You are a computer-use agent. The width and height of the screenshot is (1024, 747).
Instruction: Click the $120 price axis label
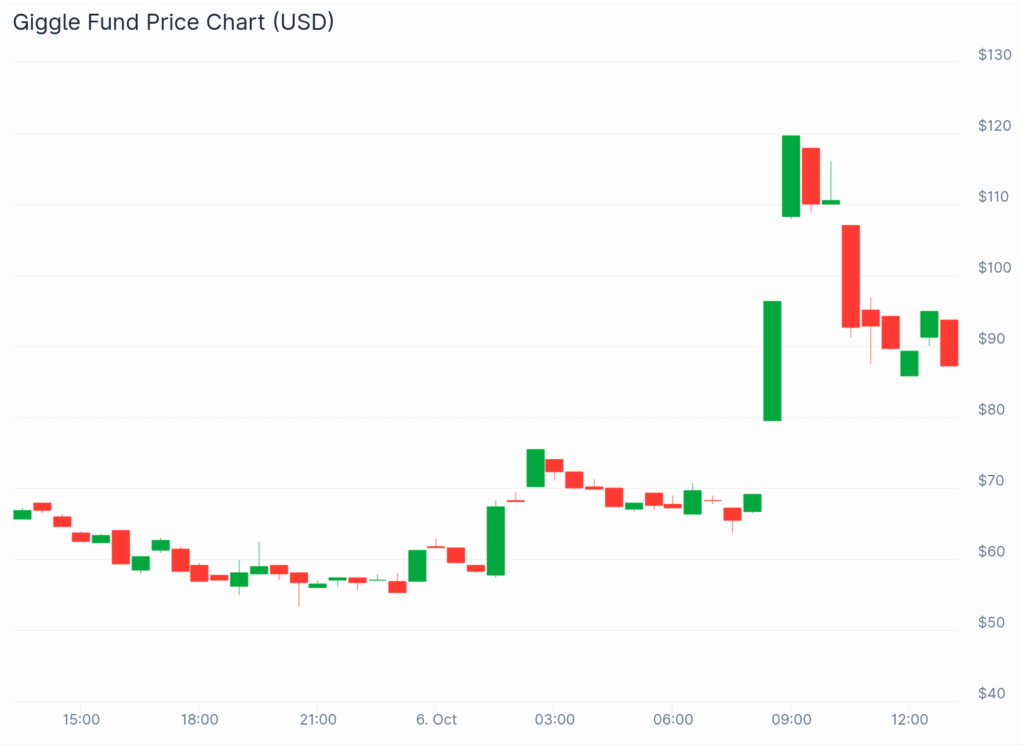994,126
